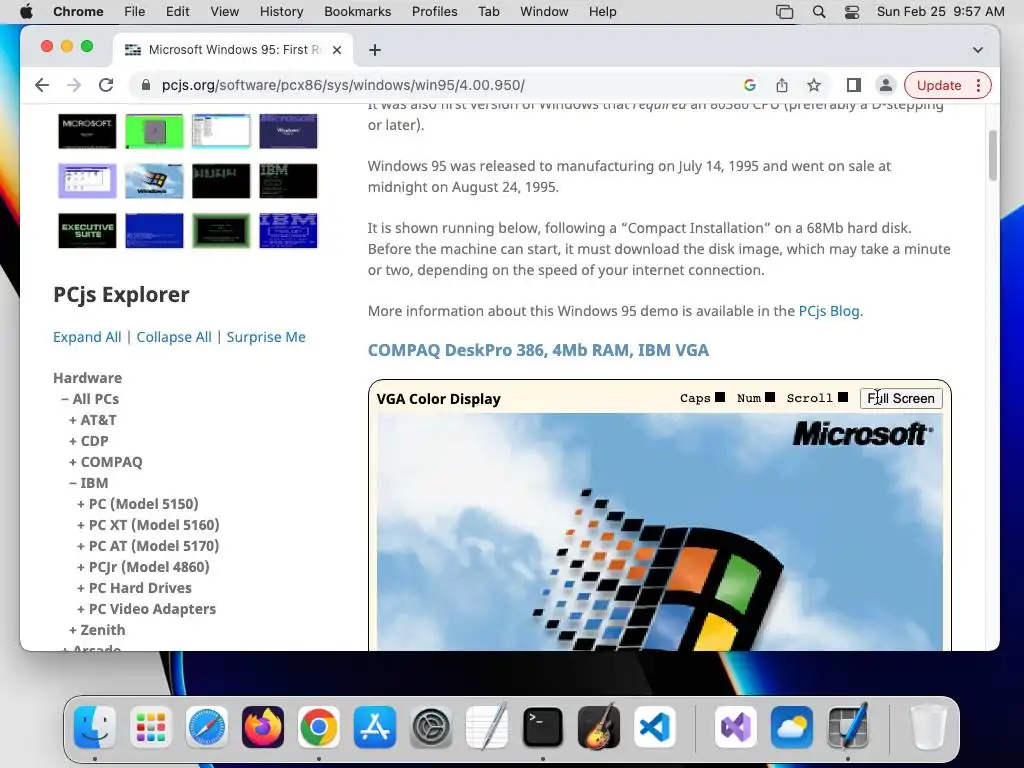The width and height of the screenshot is (1024, 768).
Task: Launch Firefox from the Dock
Action: (263, 727)
